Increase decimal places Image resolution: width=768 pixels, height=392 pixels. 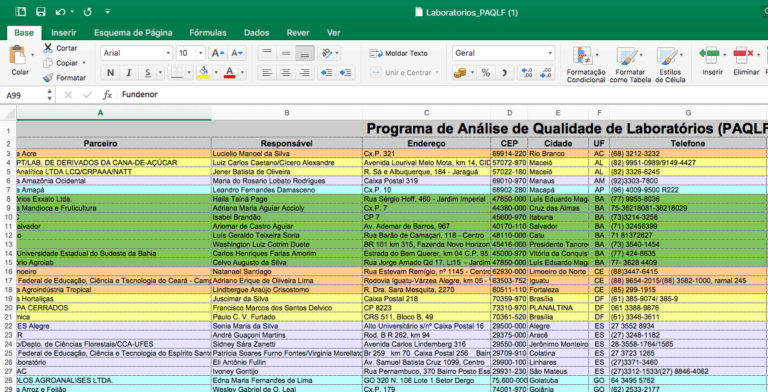(x=527, y=73)
